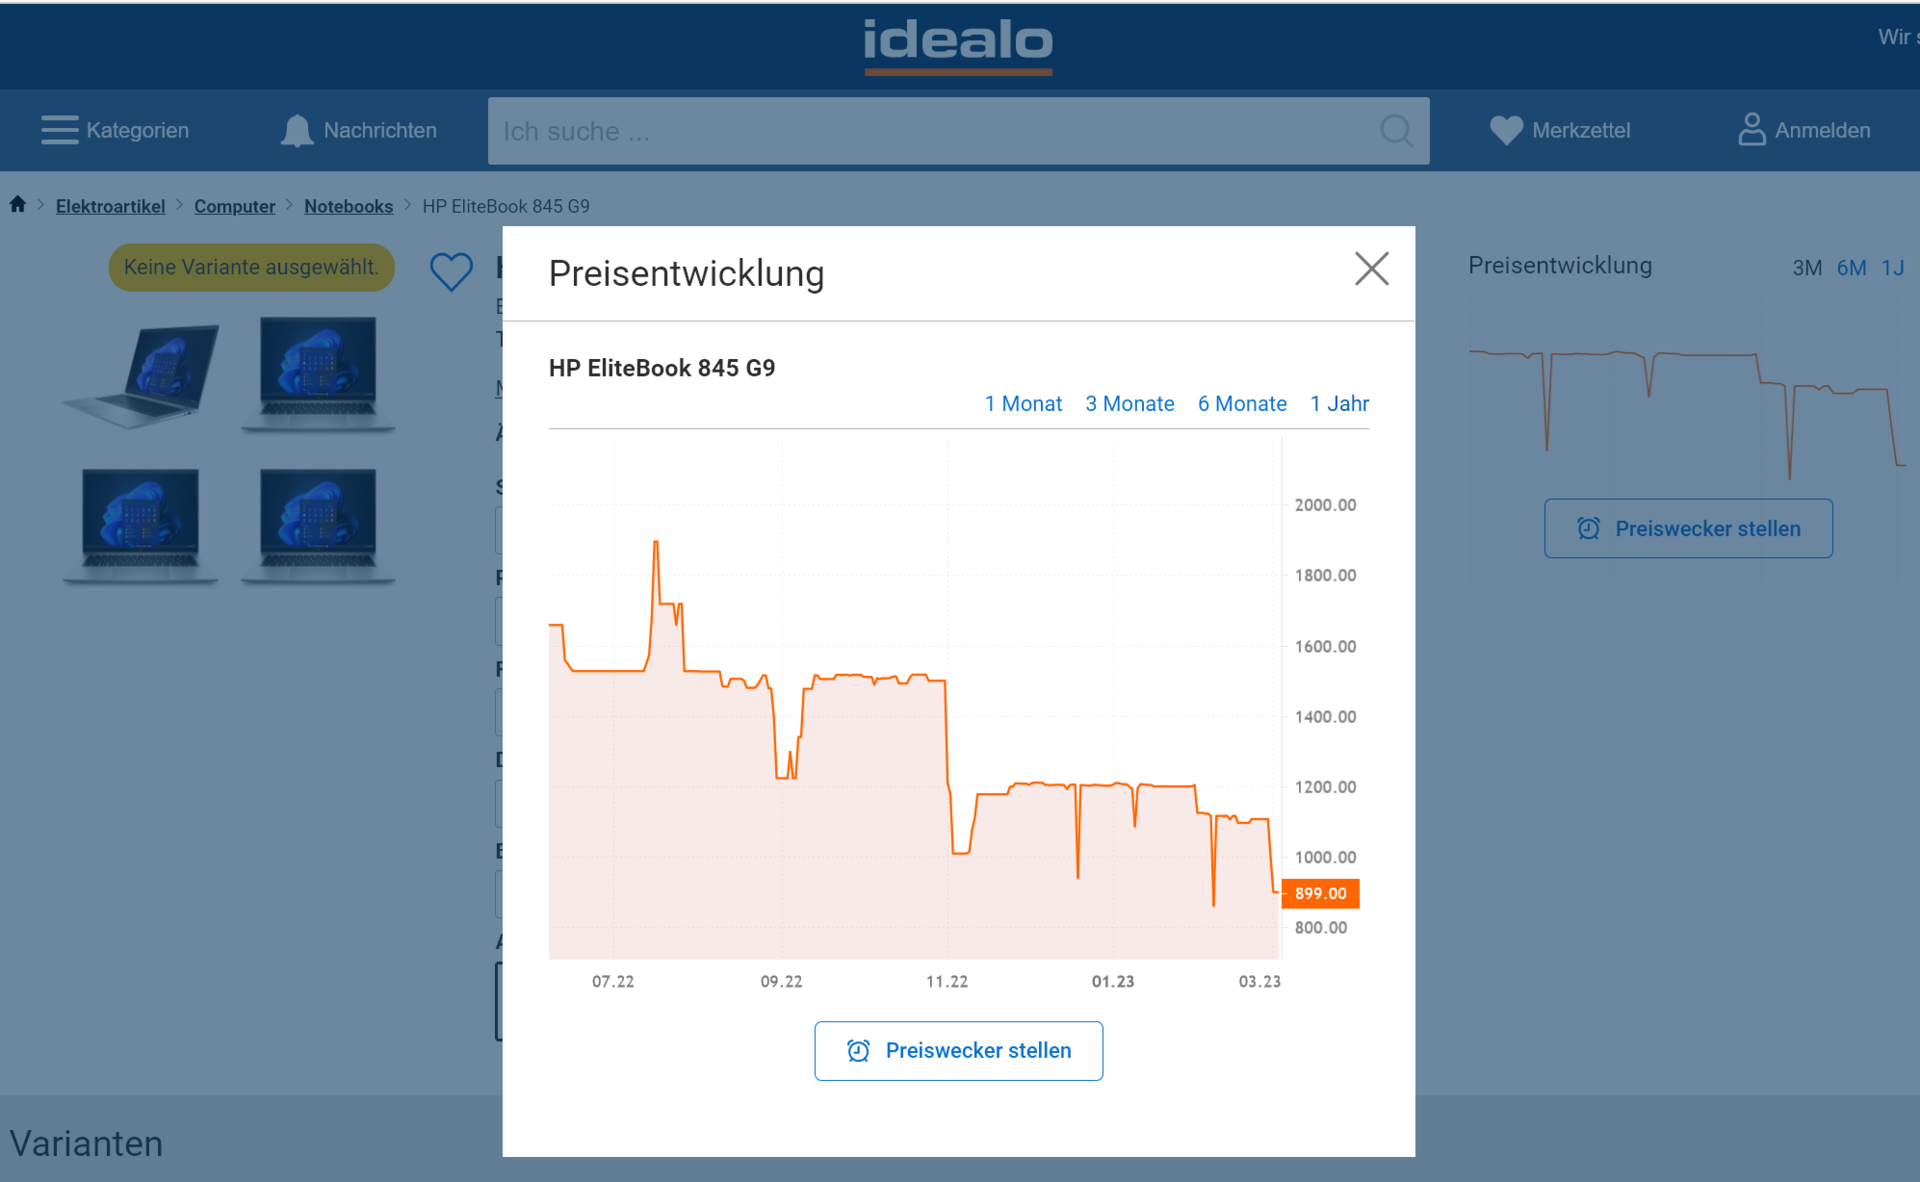Open the Kategorien hamburger menu
This screenshot has width=1920, height=1182.
(x=59, y=130)
